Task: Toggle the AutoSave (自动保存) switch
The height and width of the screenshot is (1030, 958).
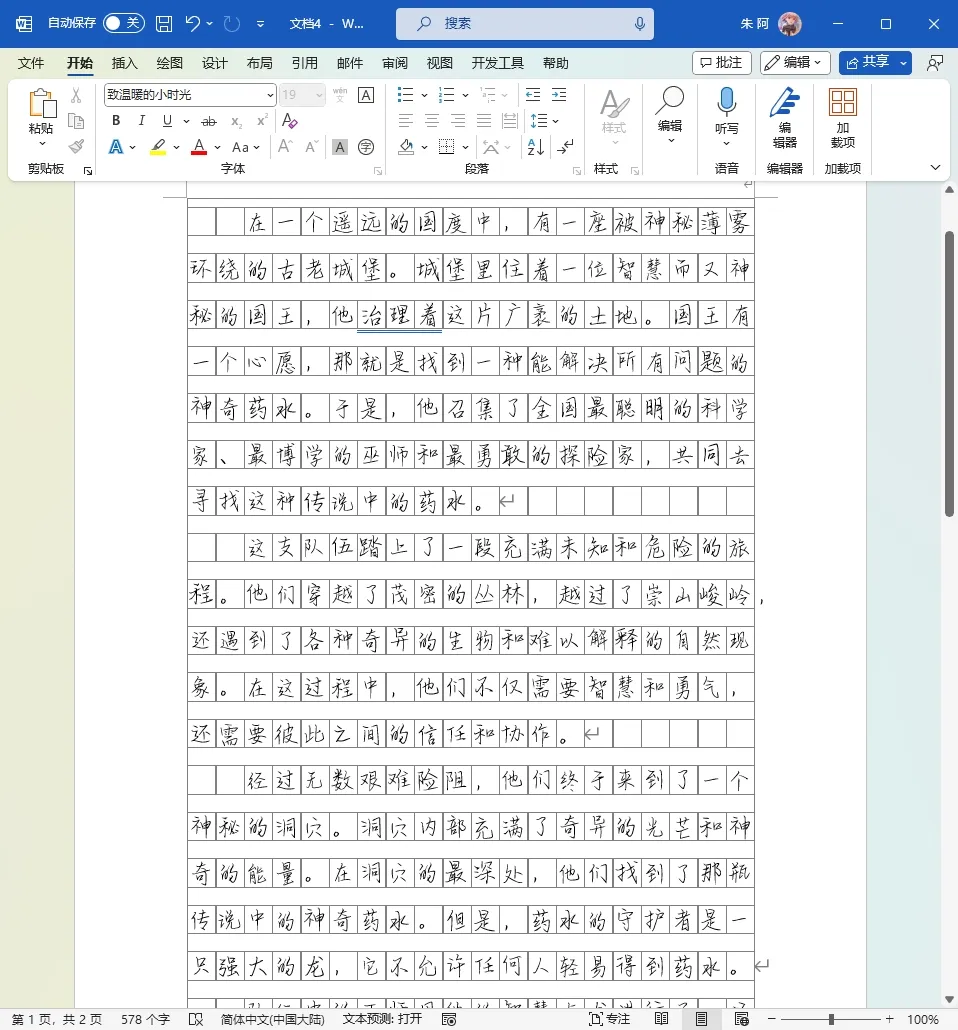Action: point(123,23)
